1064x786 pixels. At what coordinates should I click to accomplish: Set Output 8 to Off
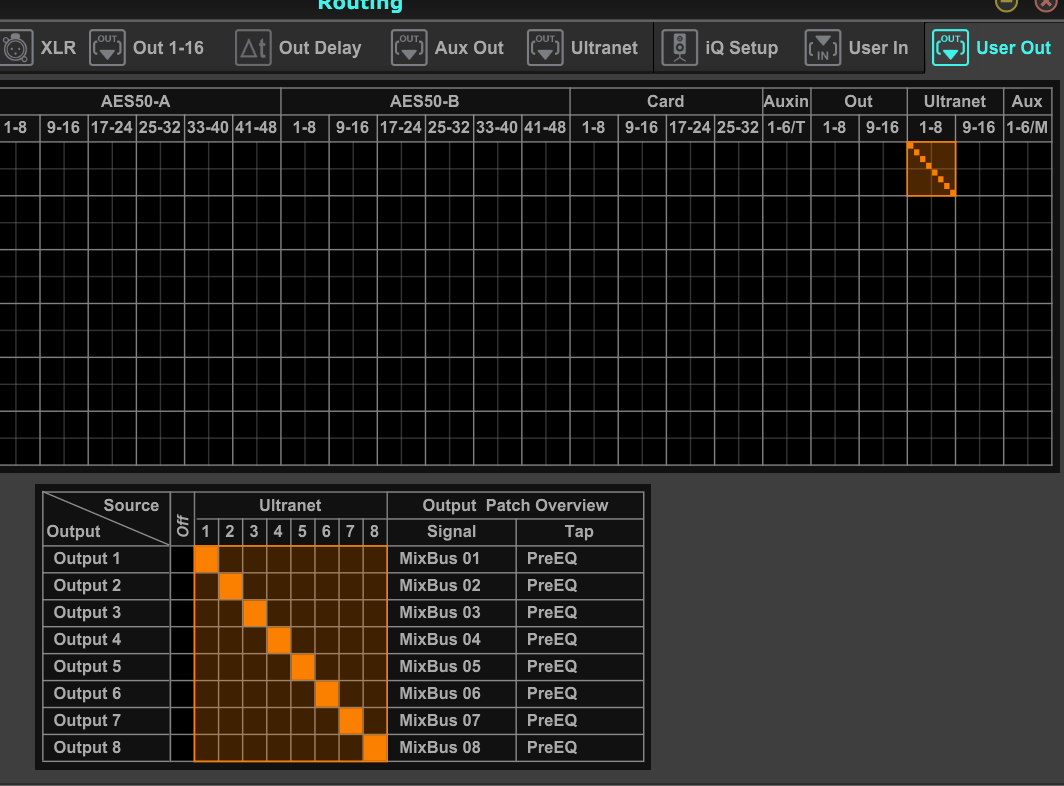coord(183,748)
